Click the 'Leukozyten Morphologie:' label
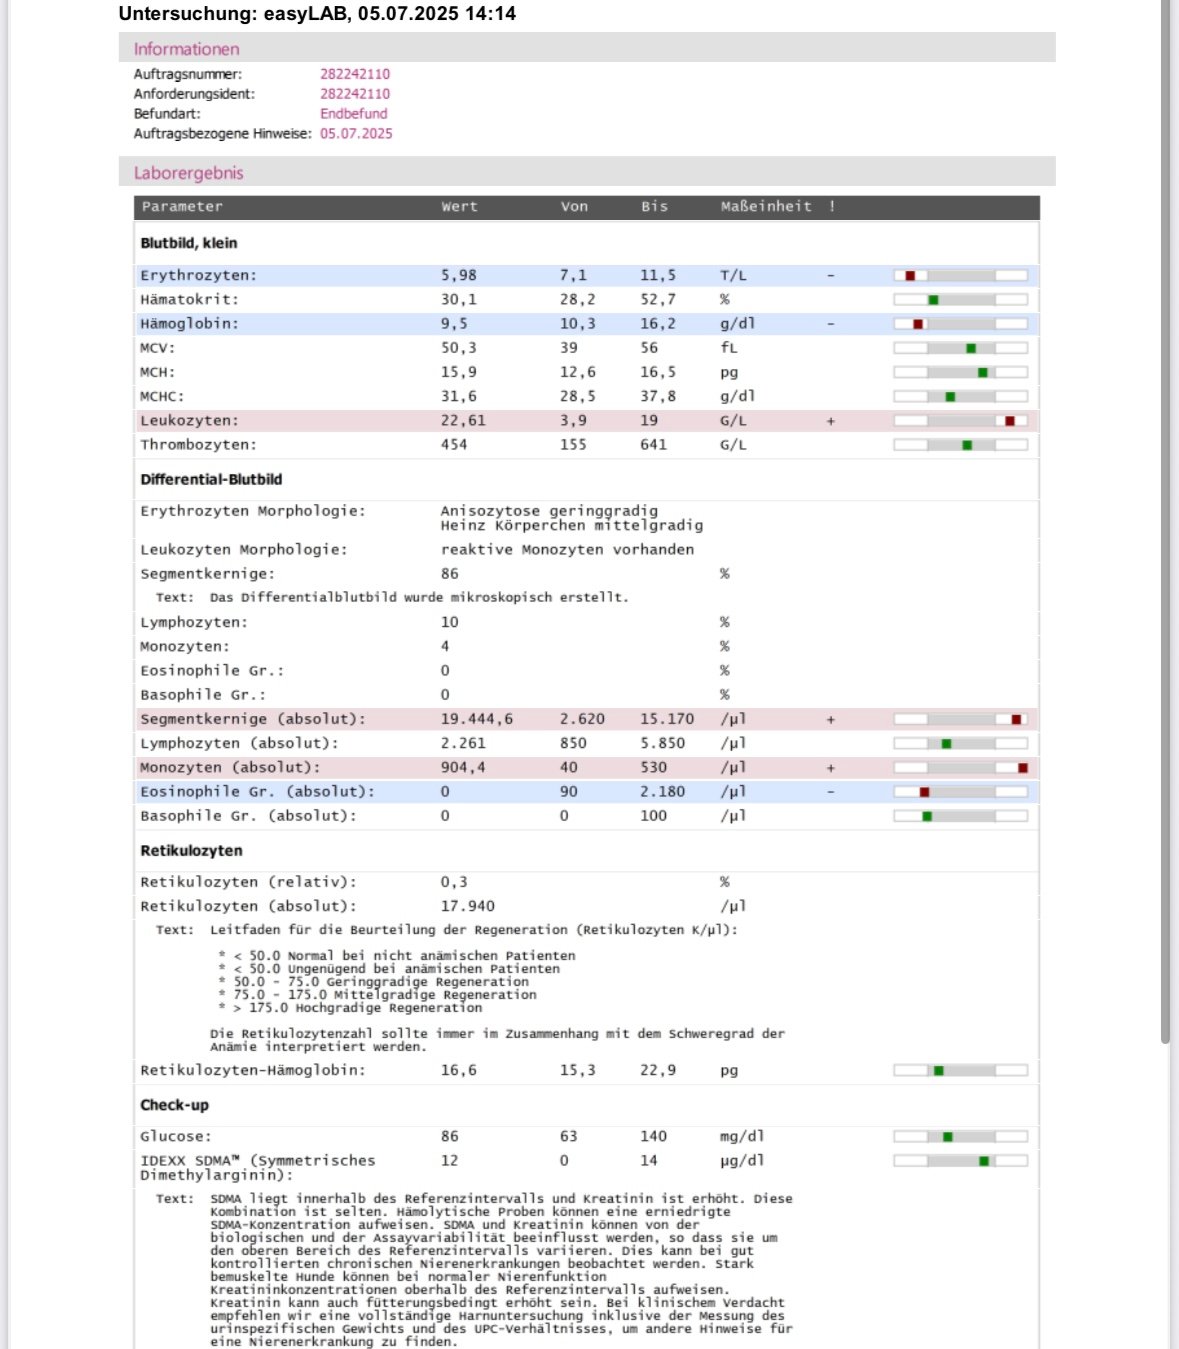Screen dimensions: 1179x1349 [244, 550]
